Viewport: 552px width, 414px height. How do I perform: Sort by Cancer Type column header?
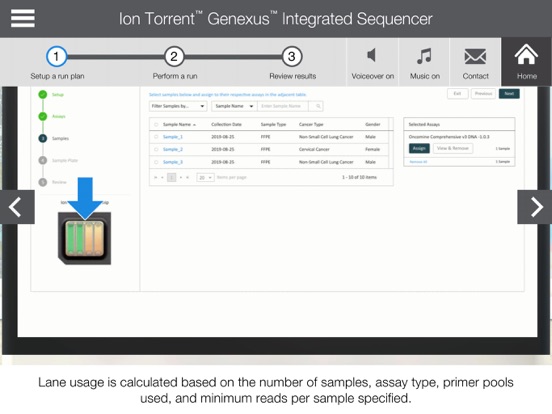click(311, 124)
